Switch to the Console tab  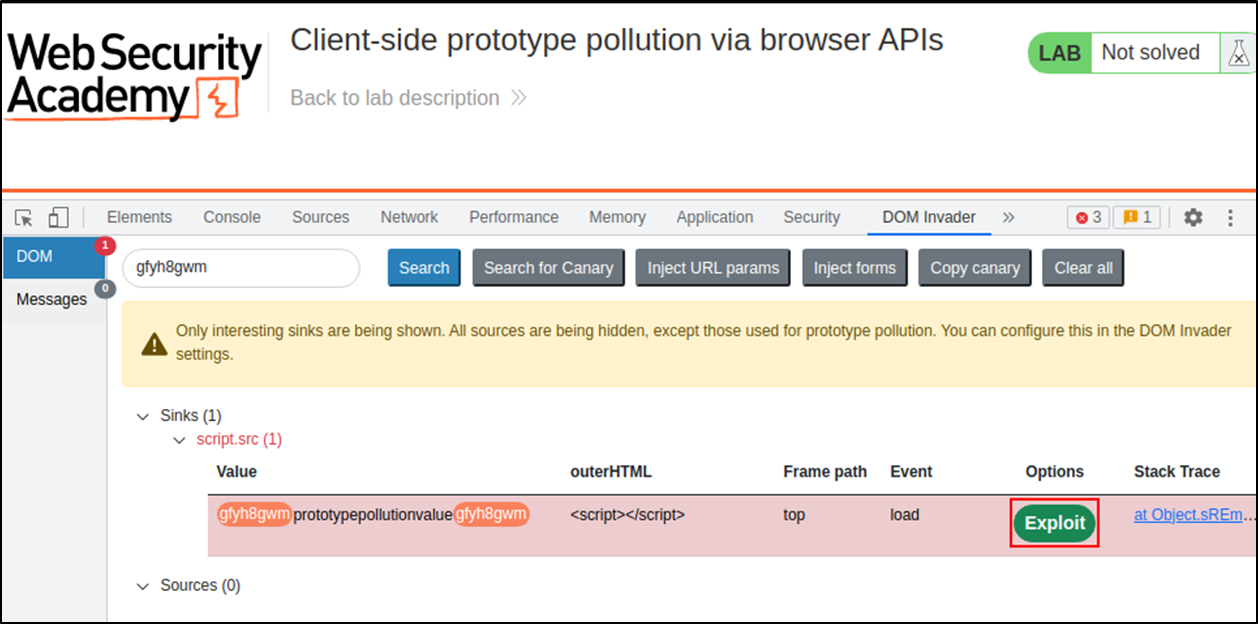point(232,217)
